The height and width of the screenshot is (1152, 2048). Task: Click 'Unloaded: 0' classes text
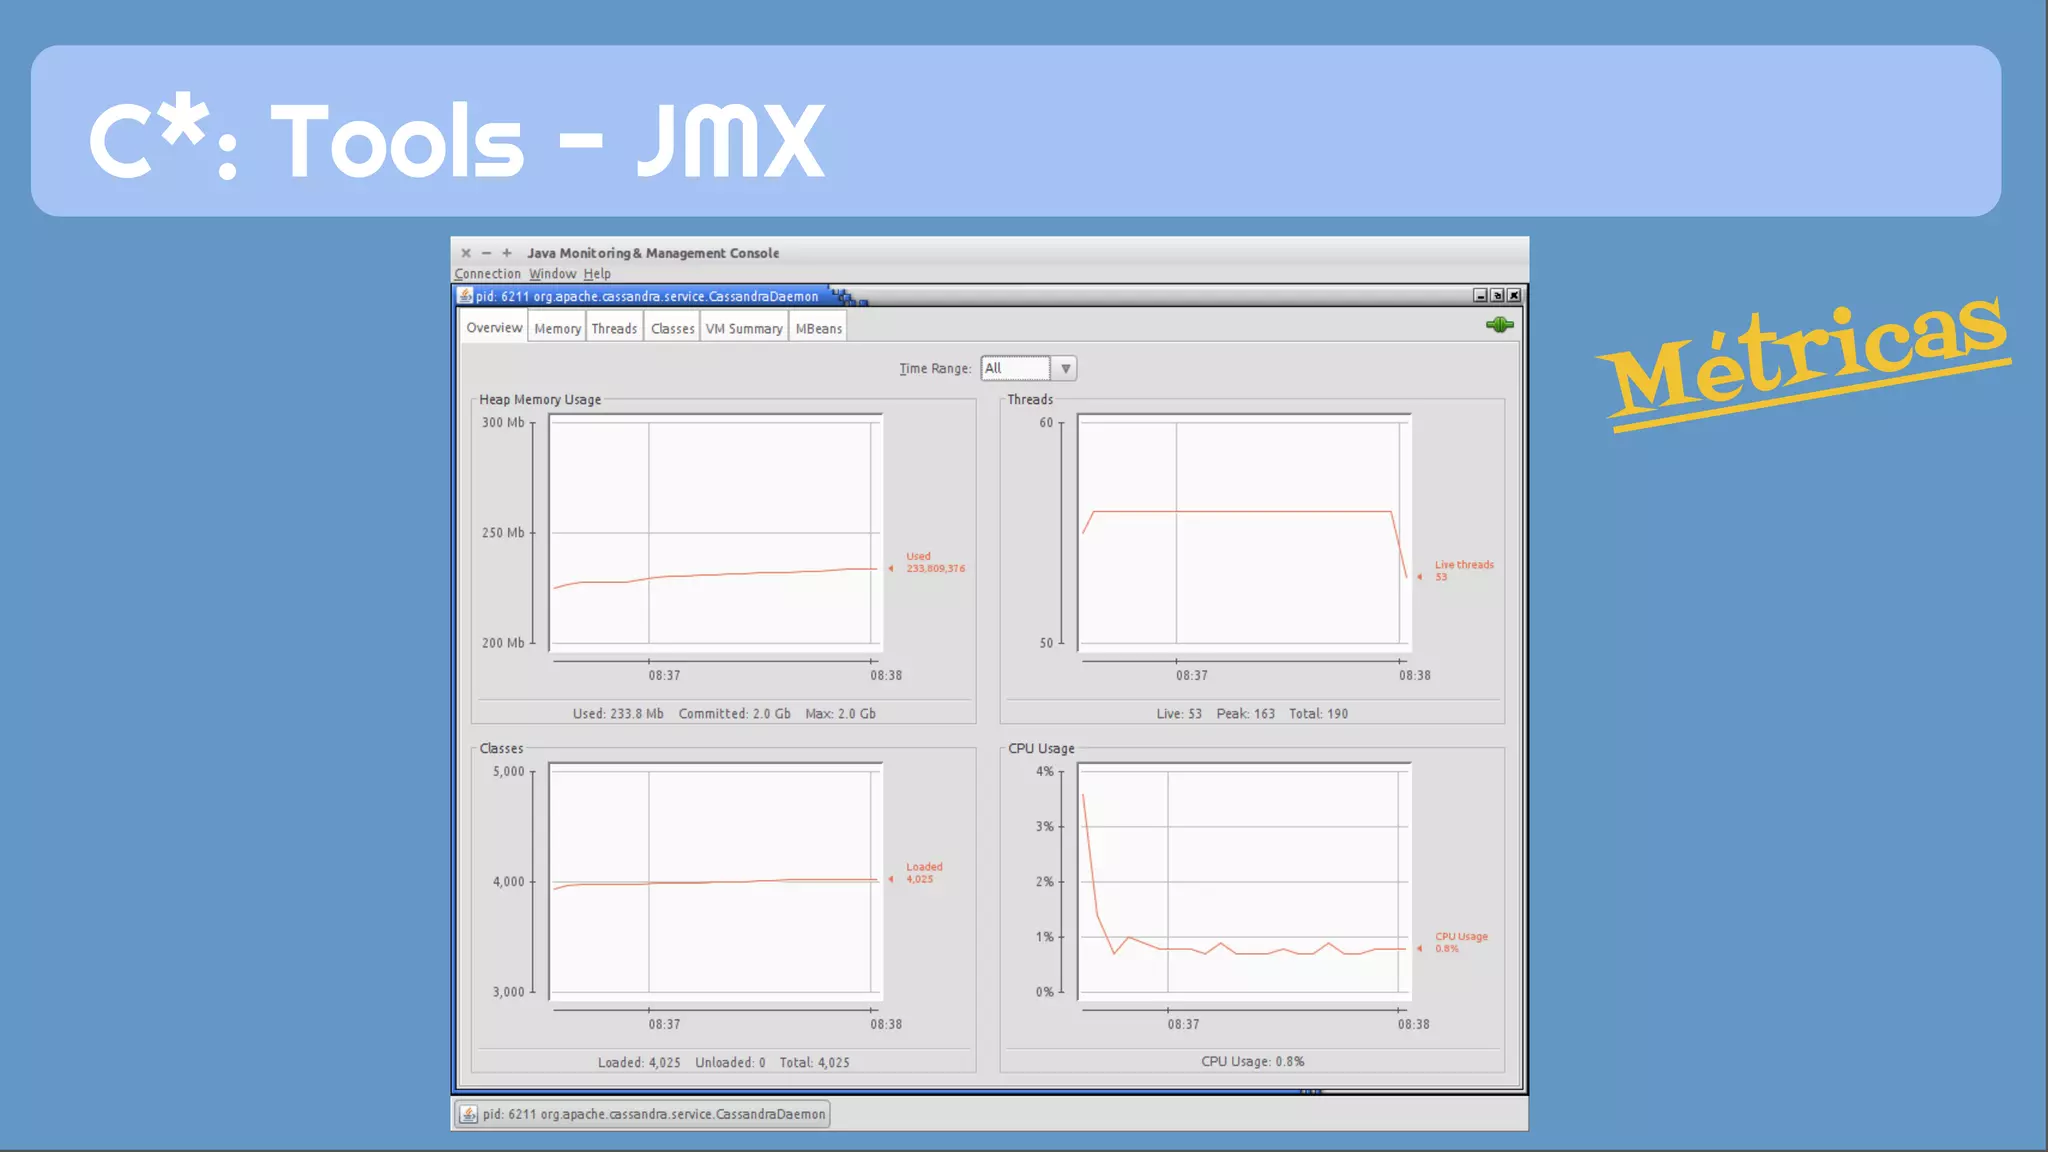coord(730,1062)
